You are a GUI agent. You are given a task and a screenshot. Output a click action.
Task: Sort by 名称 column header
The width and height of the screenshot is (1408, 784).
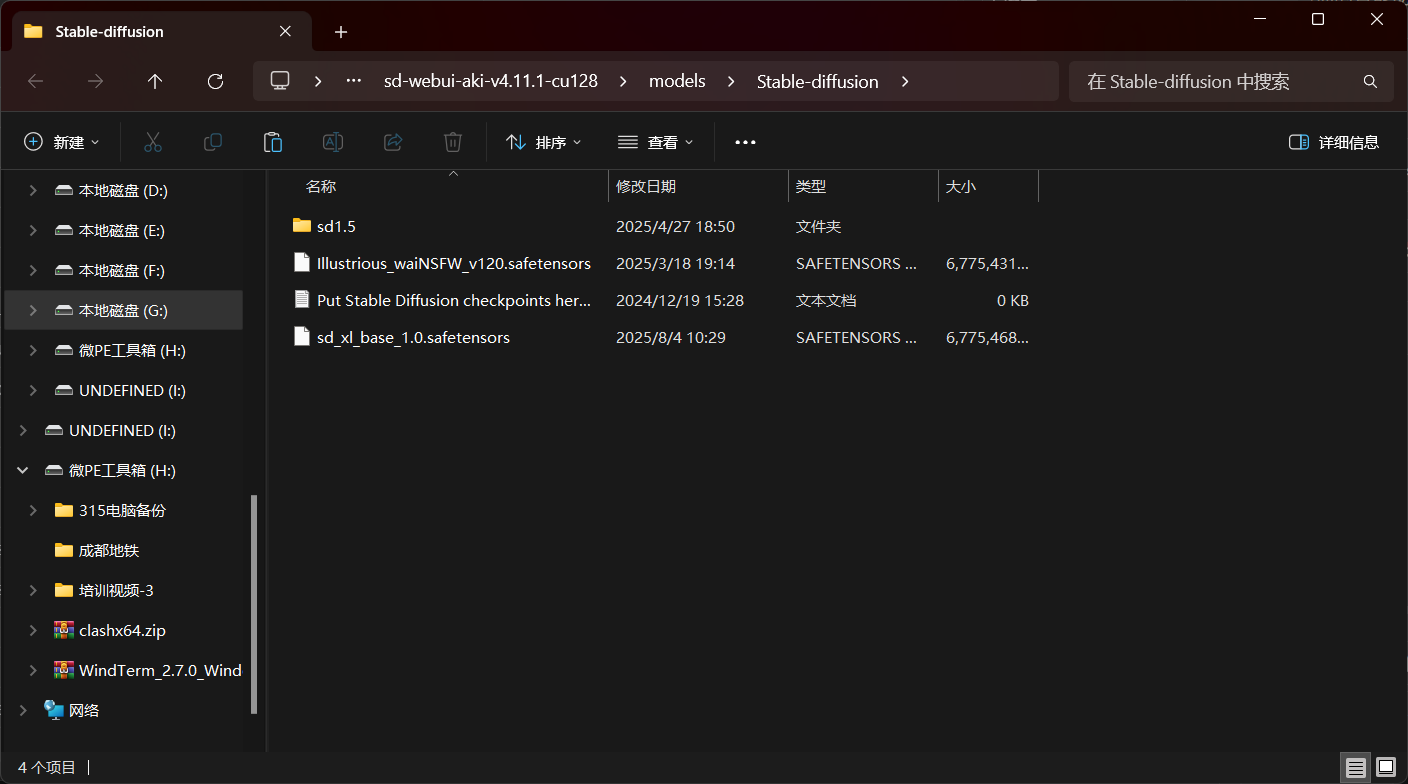[x=321, y=186]
